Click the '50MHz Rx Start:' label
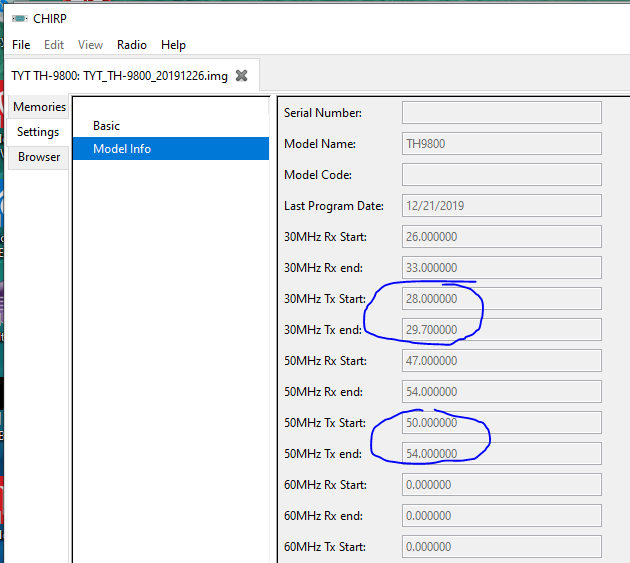Viewport: 630px width, 563px height. pos(325,360)
